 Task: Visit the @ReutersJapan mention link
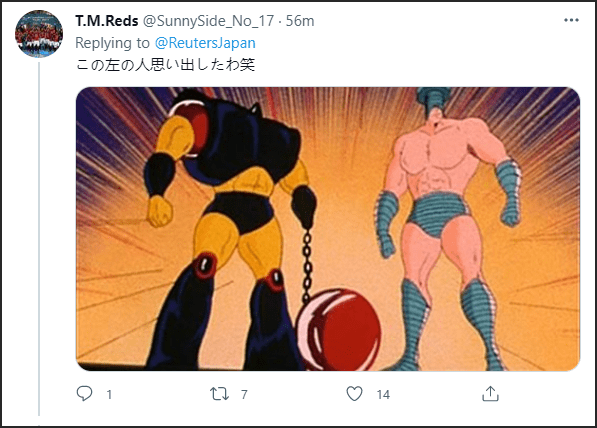[x=205, y=43]
